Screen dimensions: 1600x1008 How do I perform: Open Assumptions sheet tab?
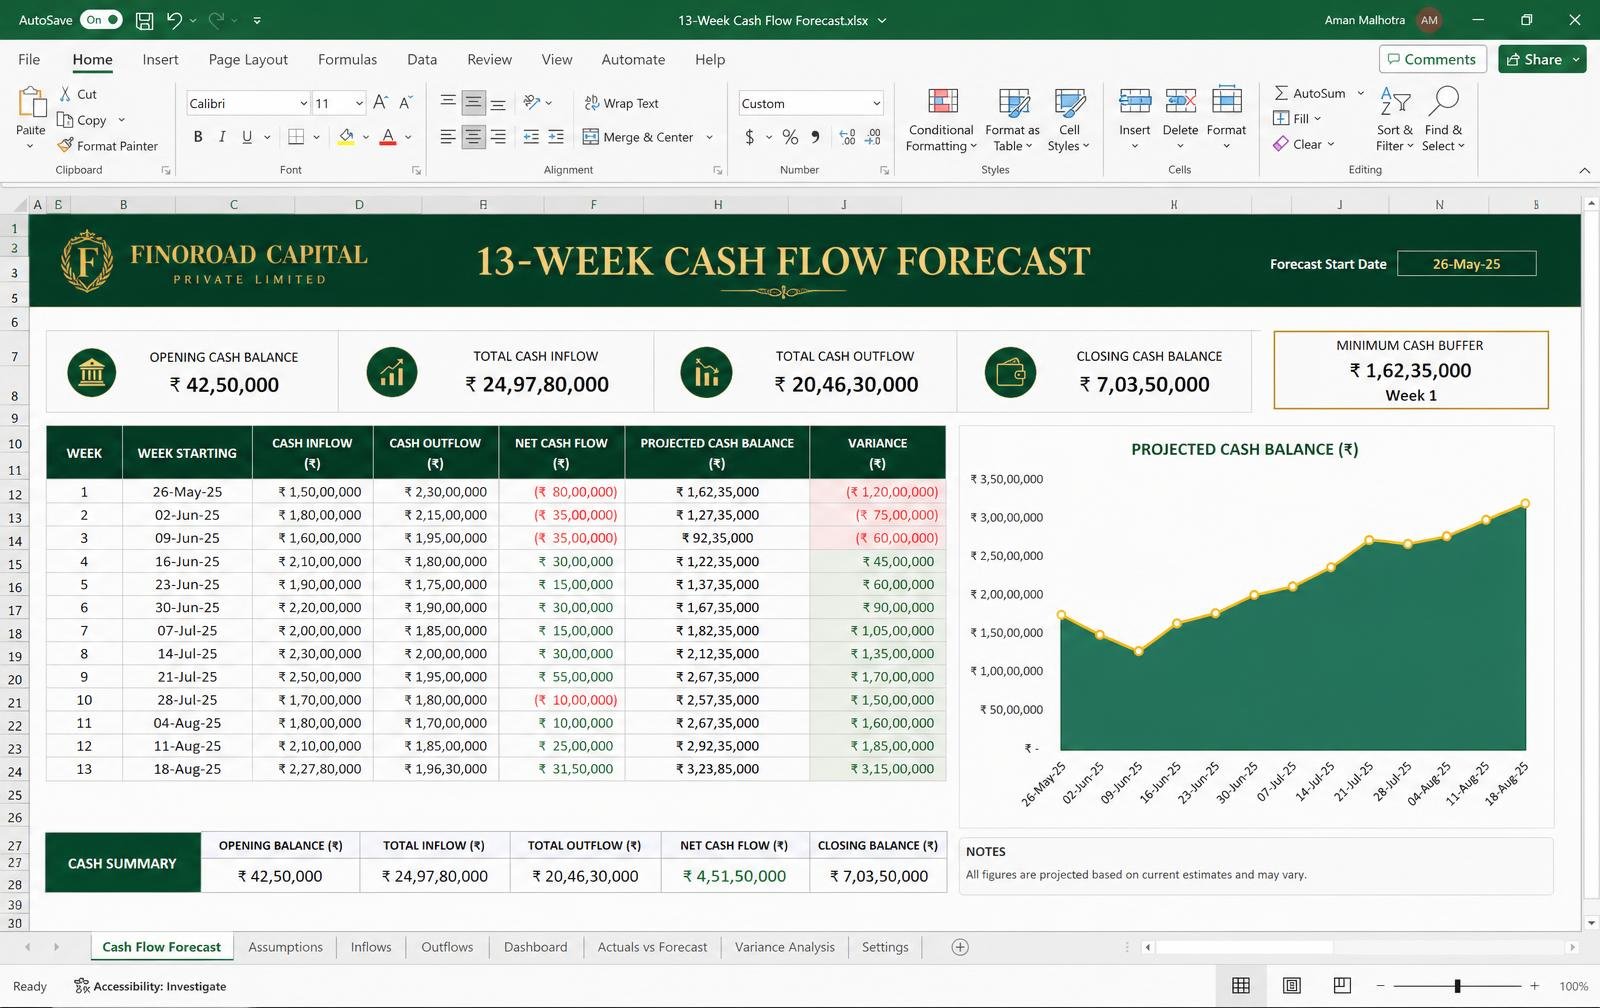pyautogui.click(x=285, y=947)
